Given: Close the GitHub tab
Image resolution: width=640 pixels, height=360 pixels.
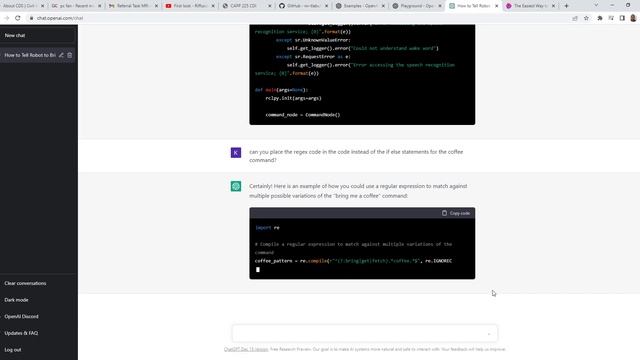Looking at the screenshot, I should 326,6.
